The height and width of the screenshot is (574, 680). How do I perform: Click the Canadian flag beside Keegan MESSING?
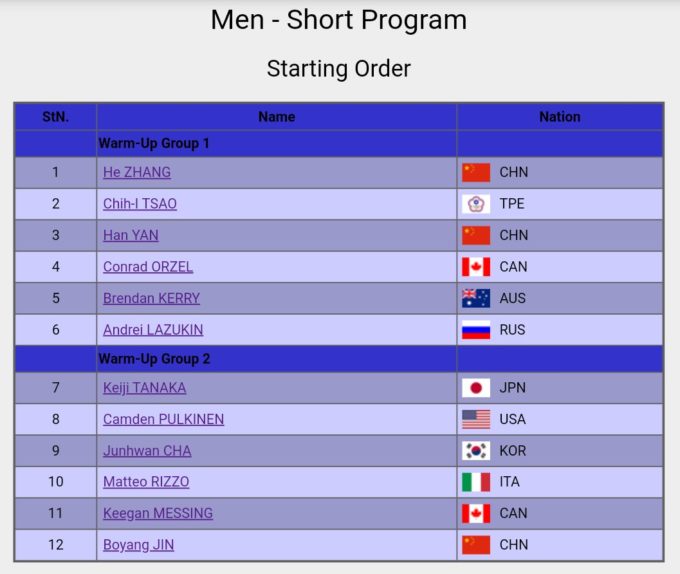(x=476, y=513)
